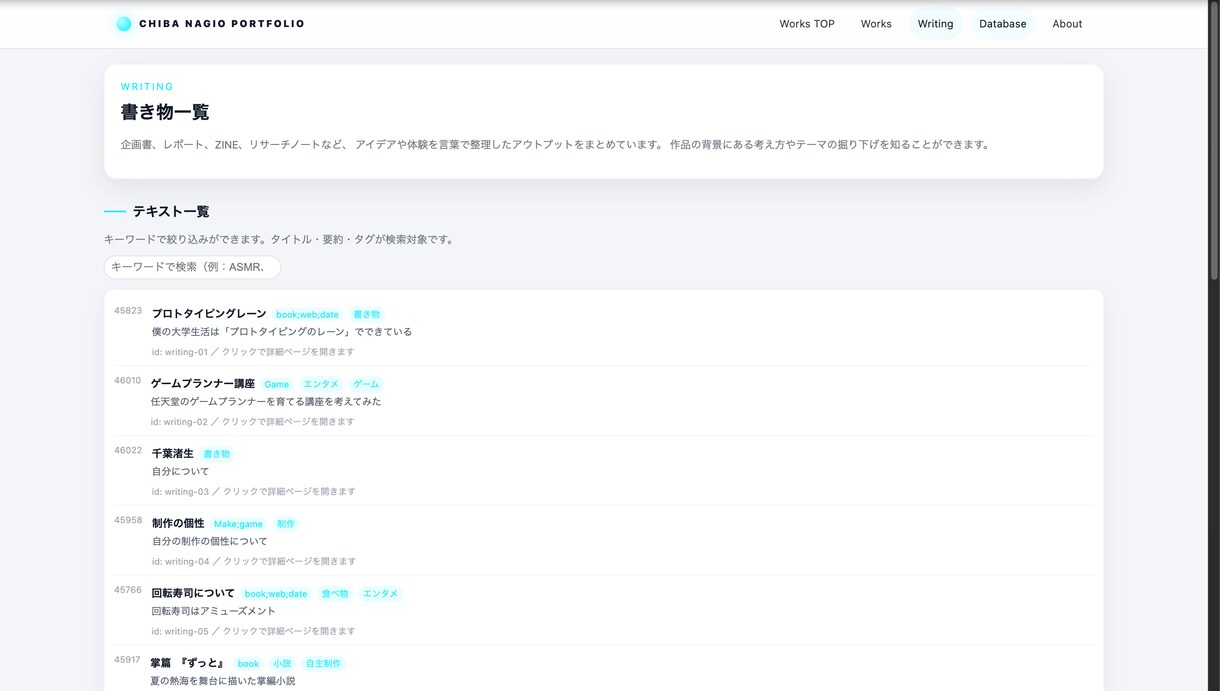Click the エンタメ tag on 回転寿司について
The image size is (1220, 691).
click(x=380, y=594)
